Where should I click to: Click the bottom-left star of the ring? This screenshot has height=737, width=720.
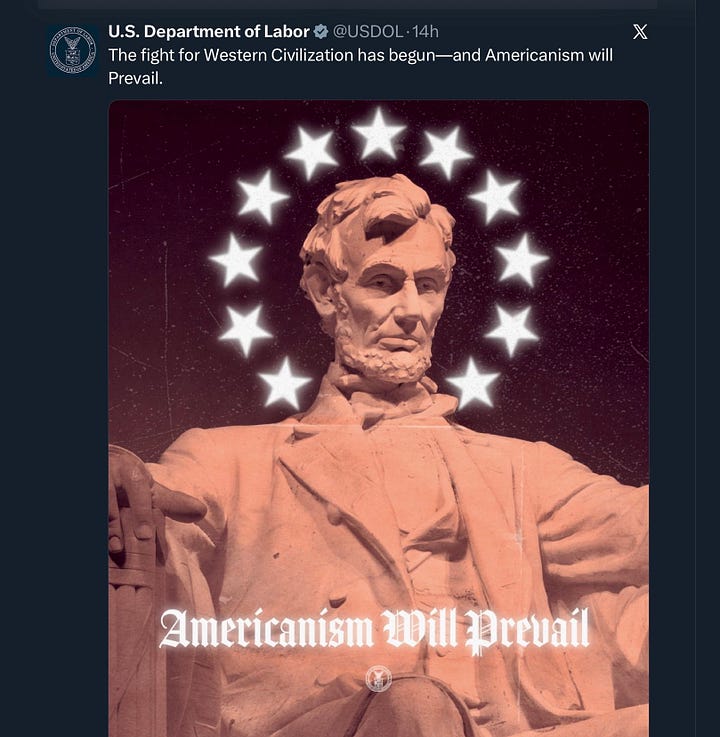tap(284, 383)
